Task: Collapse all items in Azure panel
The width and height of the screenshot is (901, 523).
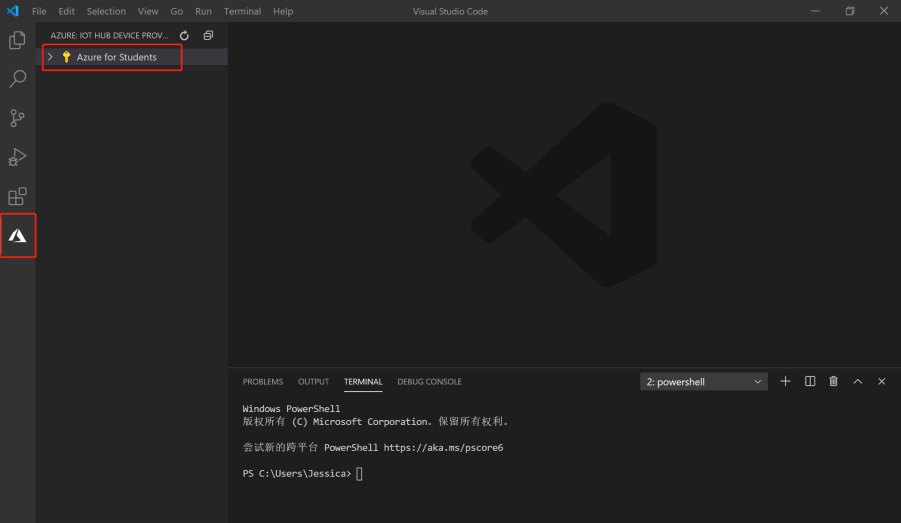Action: [208, 36]
